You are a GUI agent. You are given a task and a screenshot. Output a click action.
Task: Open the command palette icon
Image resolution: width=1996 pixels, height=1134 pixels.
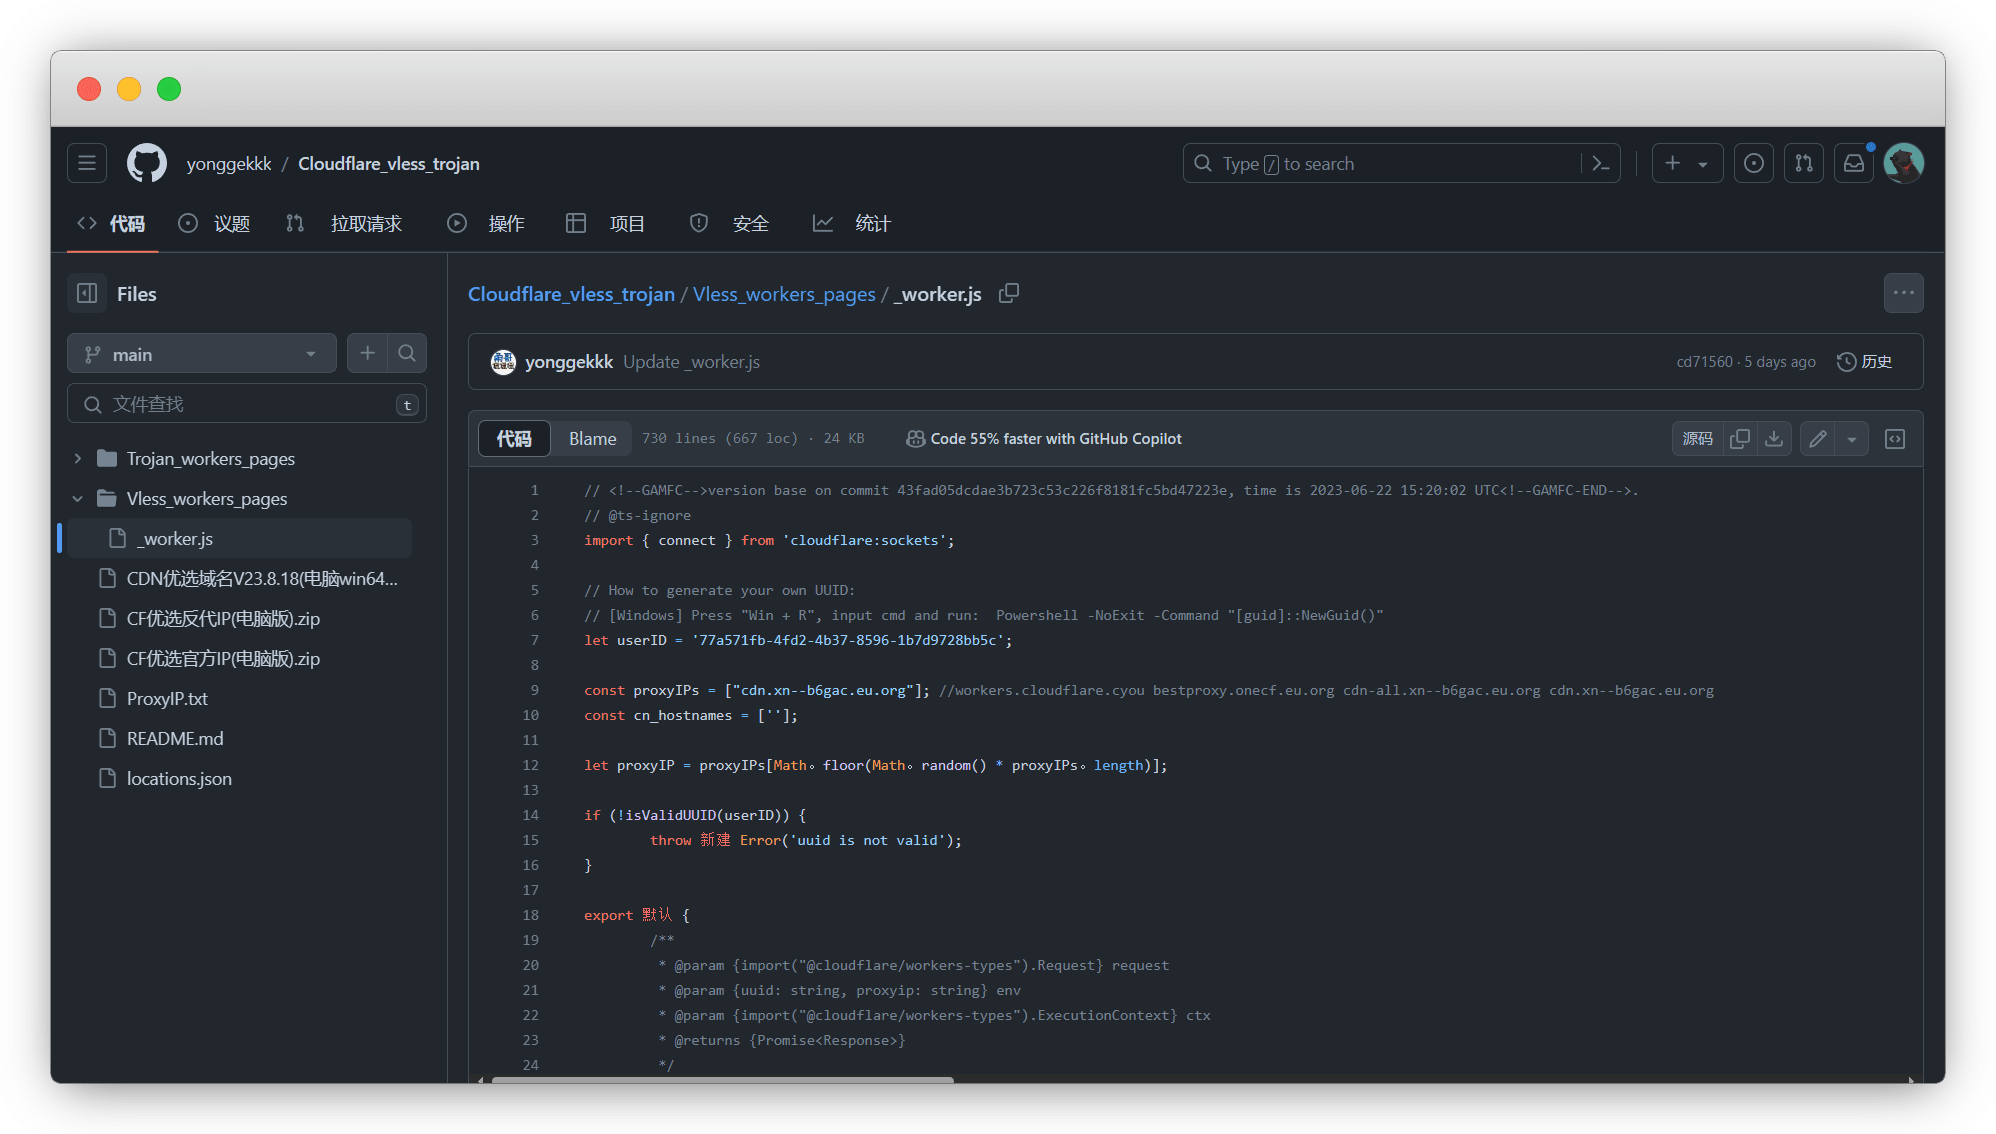[x=1600, y=163]
